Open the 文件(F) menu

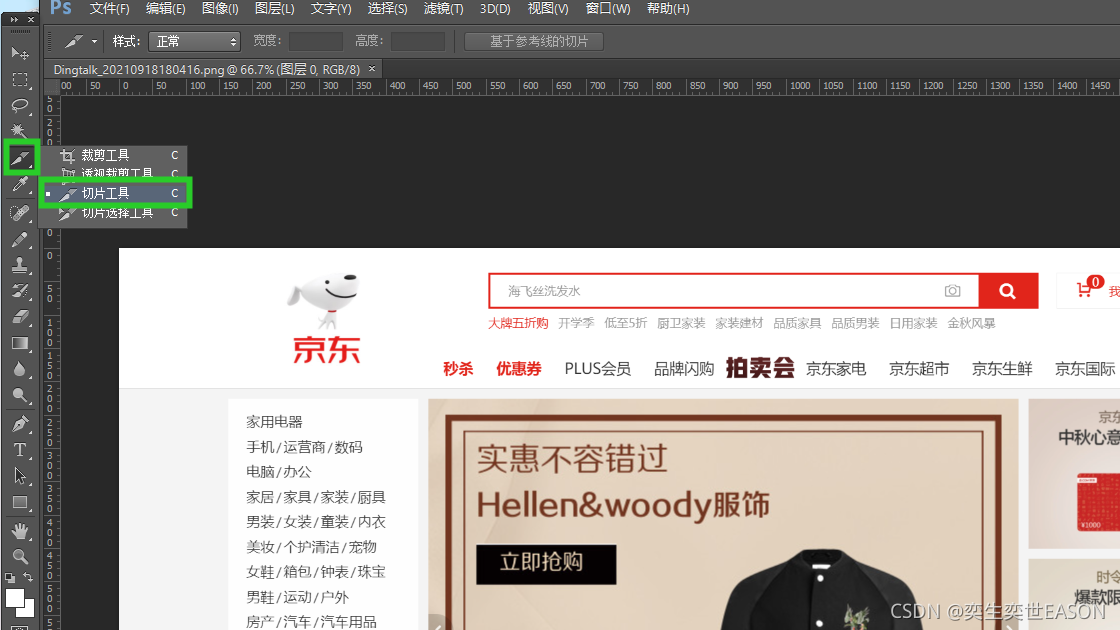point(109,9)
